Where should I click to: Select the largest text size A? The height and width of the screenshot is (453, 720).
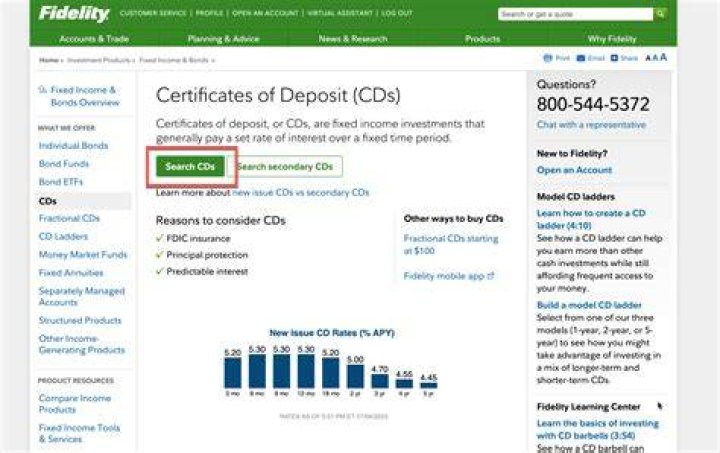tap(664, 57)
